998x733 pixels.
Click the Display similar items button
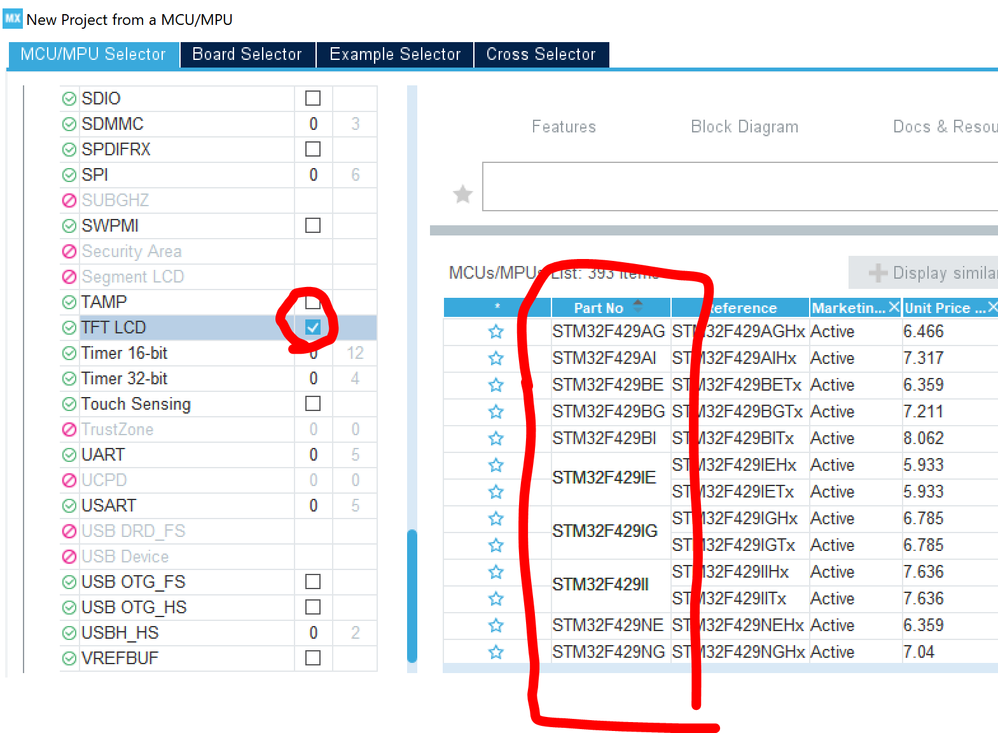(924, 273)
